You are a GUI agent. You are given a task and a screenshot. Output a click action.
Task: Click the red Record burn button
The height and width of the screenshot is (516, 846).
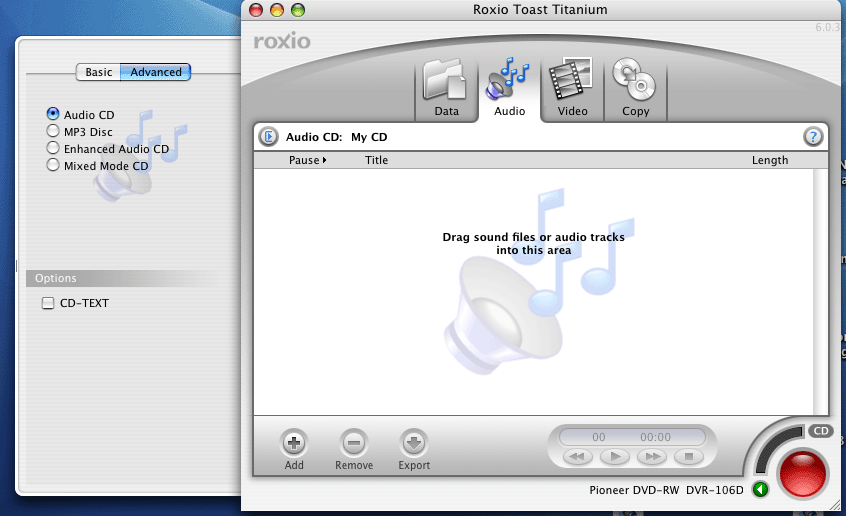[803, 474]
